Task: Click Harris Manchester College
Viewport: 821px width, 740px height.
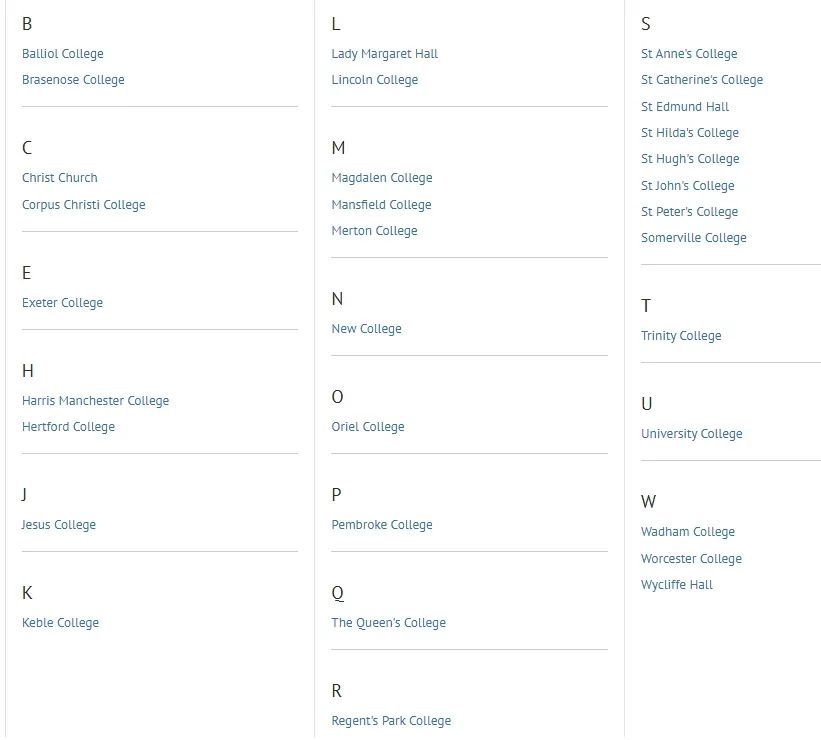Action: [x=95, y=401]
